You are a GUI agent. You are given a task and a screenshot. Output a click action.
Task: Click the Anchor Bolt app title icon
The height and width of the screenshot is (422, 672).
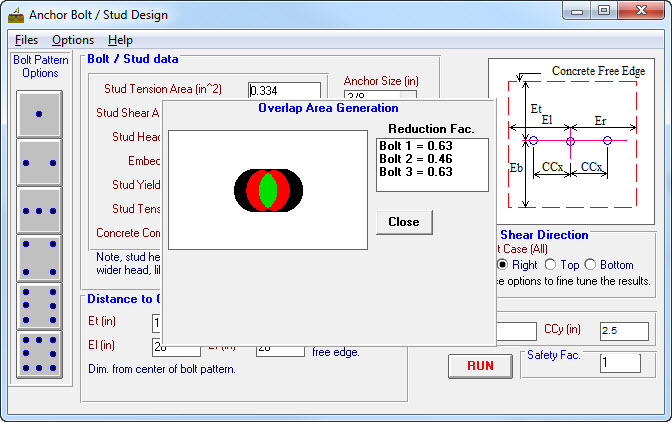(16, 15)
